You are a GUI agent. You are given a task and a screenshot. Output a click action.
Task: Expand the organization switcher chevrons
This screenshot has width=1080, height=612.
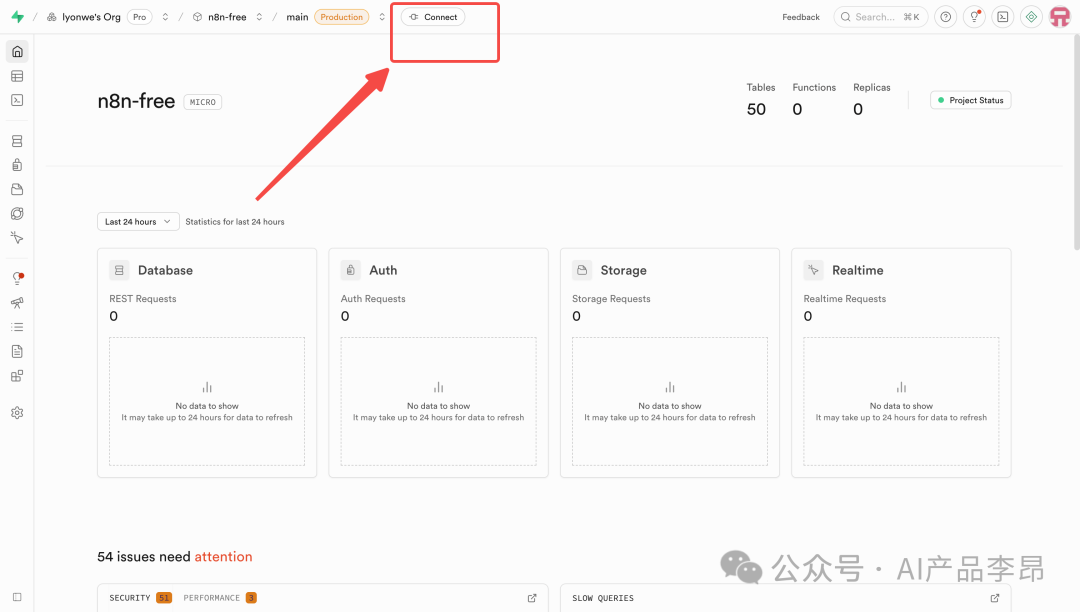point(165,17)
